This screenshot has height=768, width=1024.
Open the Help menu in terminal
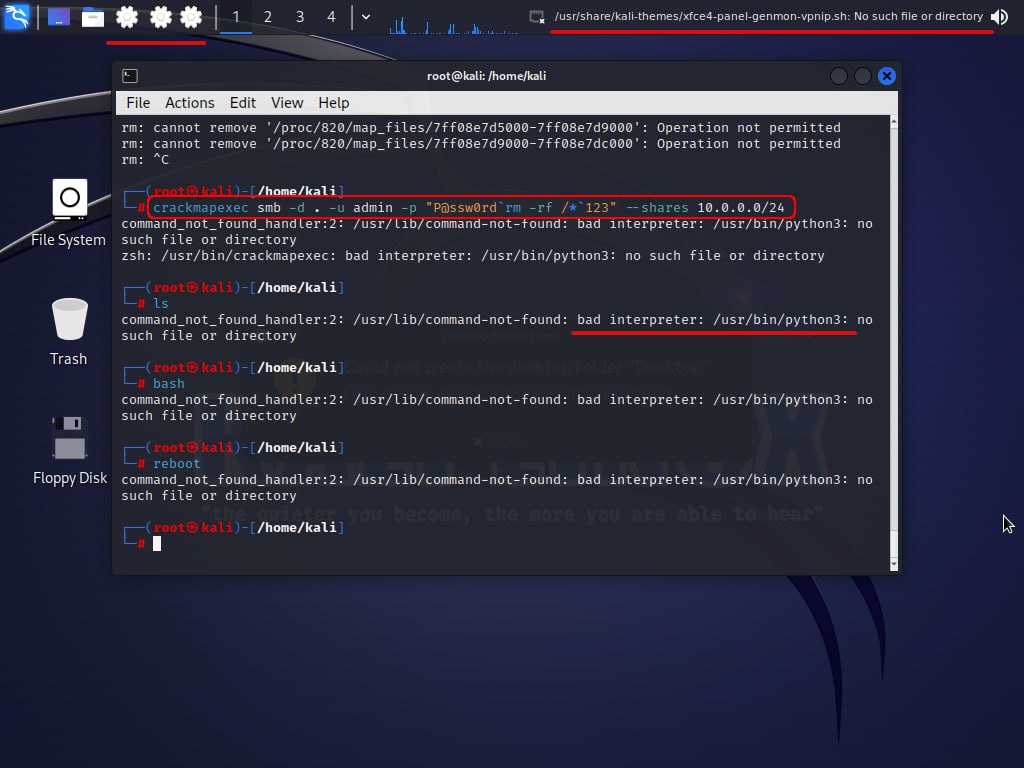tap(334, 103)
